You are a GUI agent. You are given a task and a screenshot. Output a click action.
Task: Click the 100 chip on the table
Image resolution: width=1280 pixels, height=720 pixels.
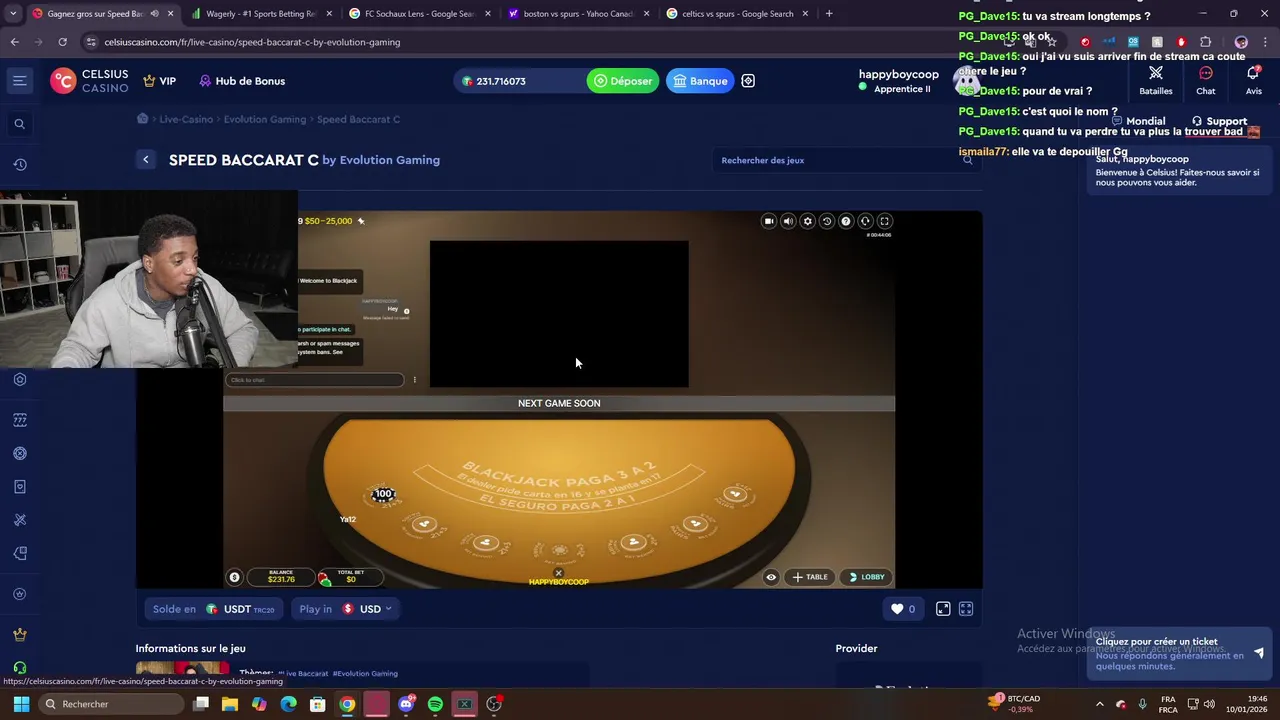(x=383, y=494)
